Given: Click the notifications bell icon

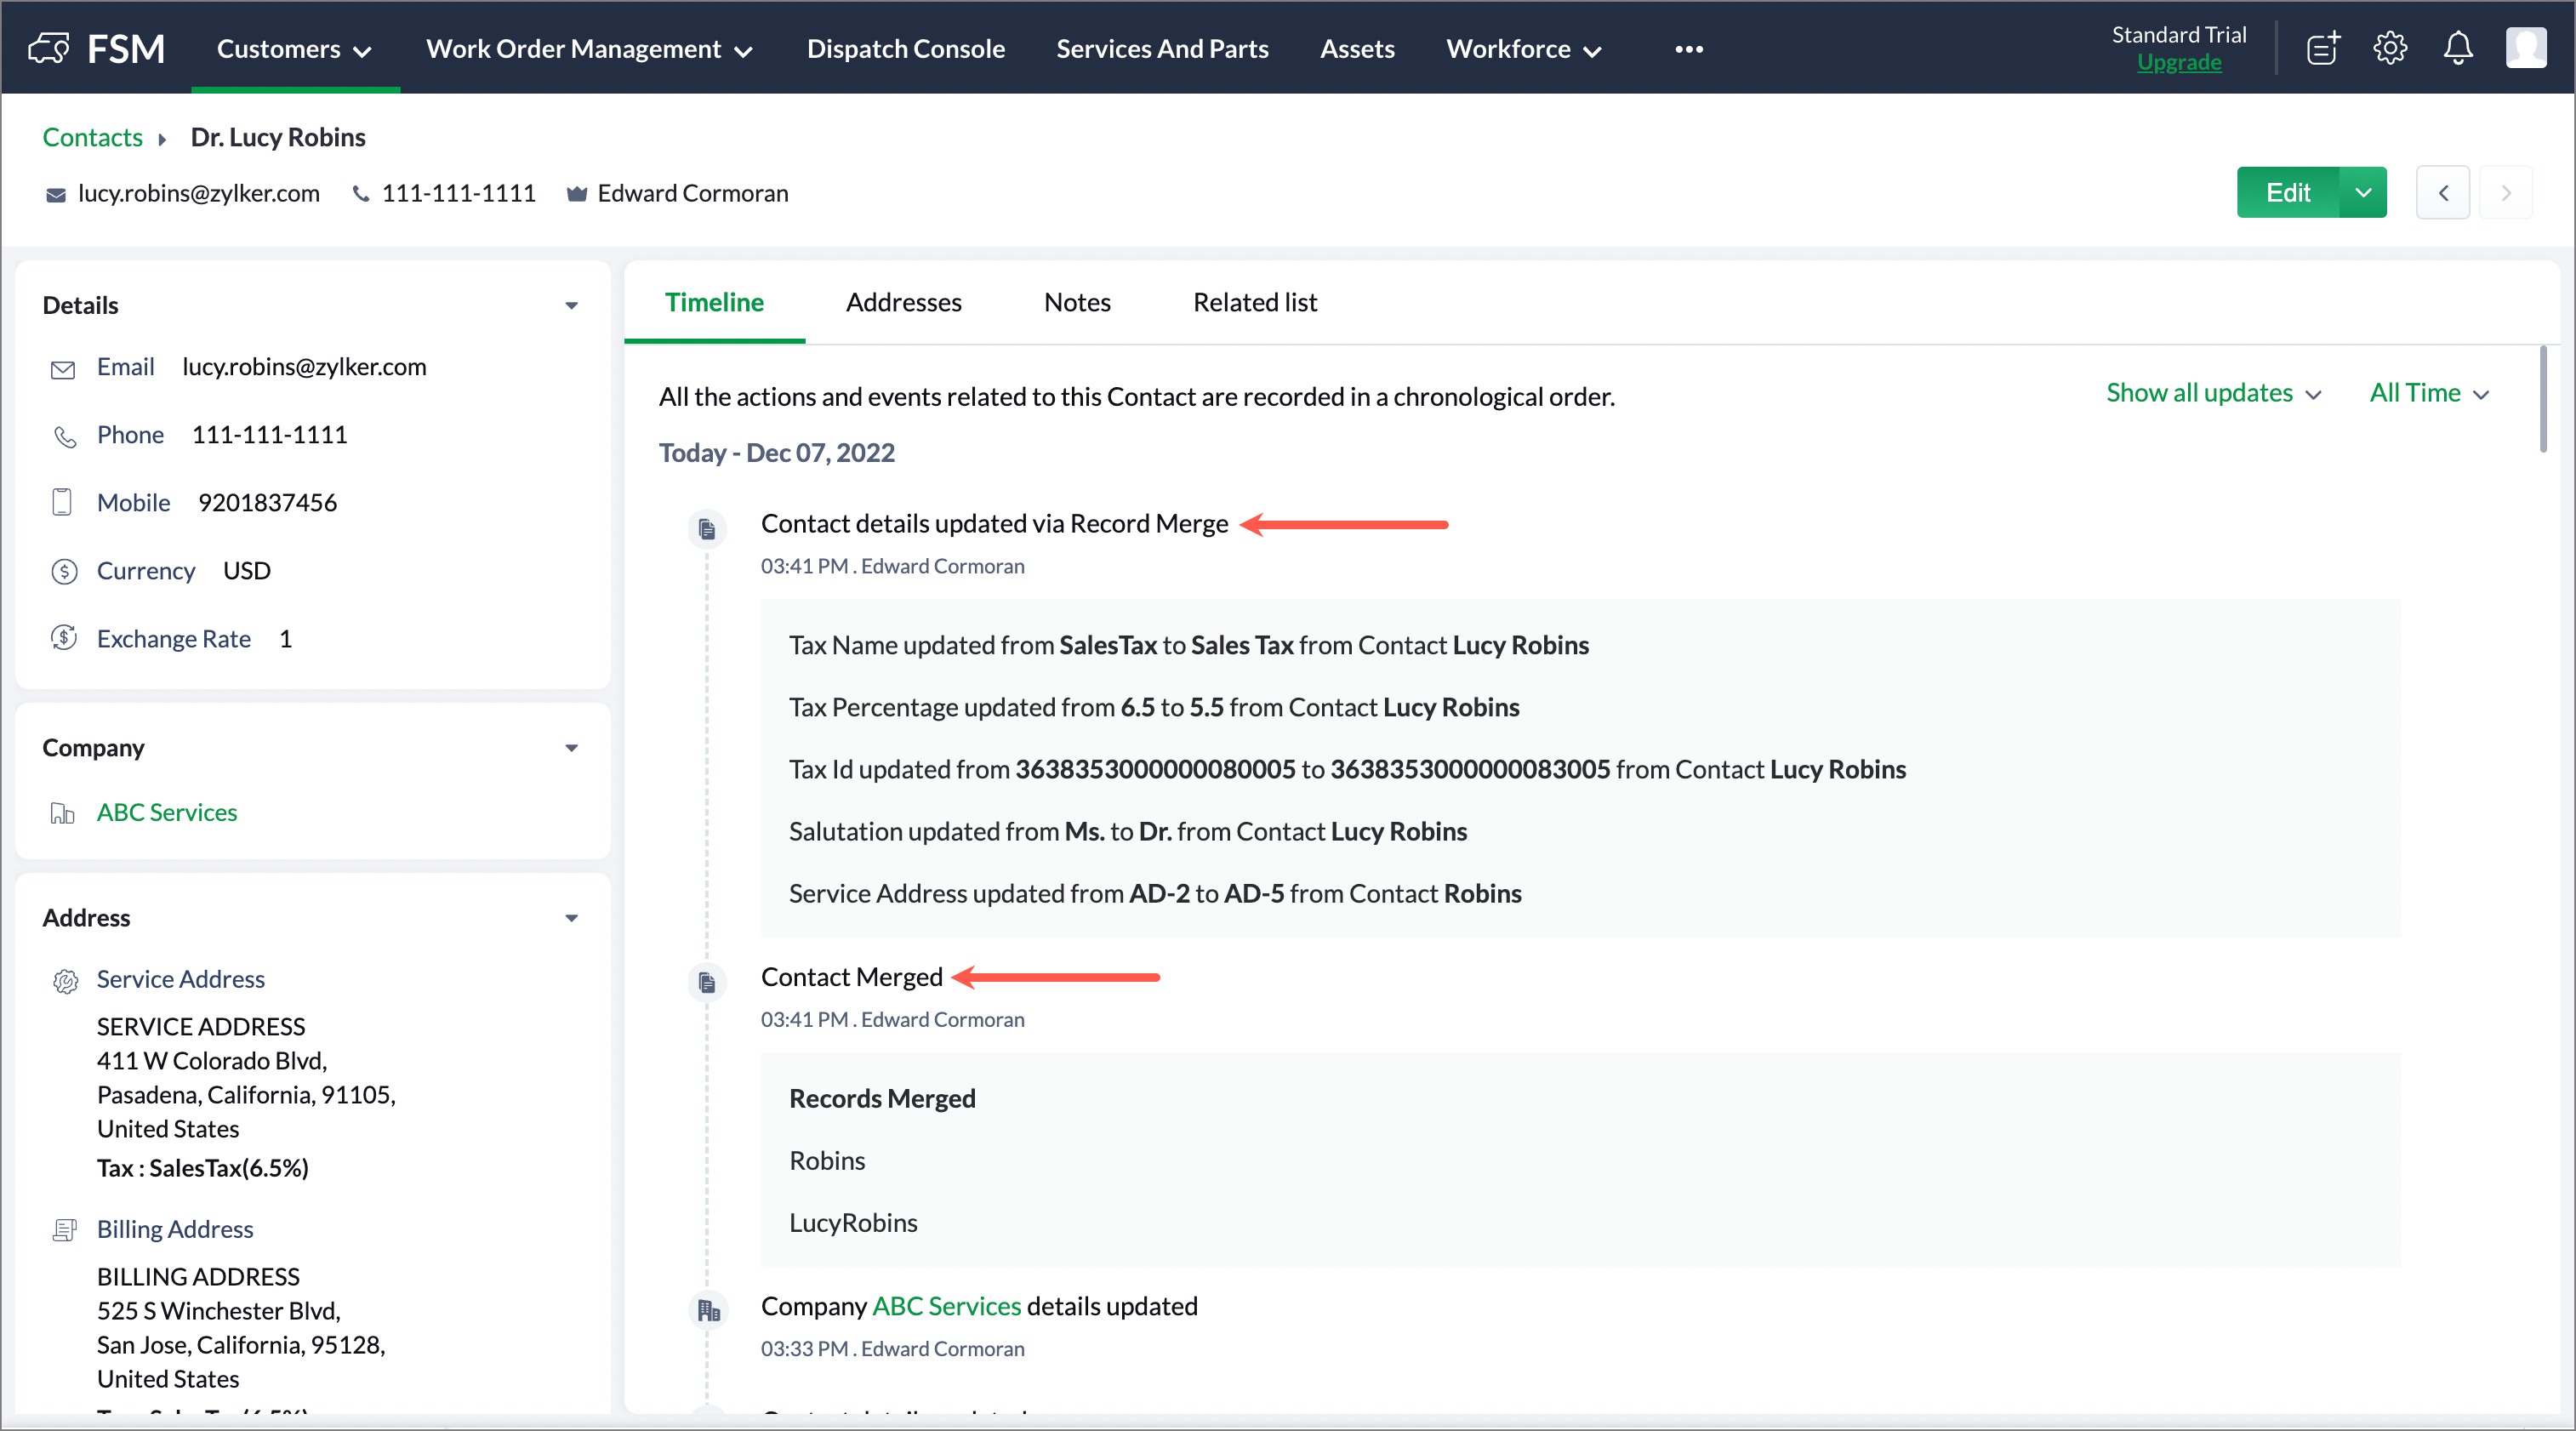Looking at the screenshot, I should [x=2457, y=48].
